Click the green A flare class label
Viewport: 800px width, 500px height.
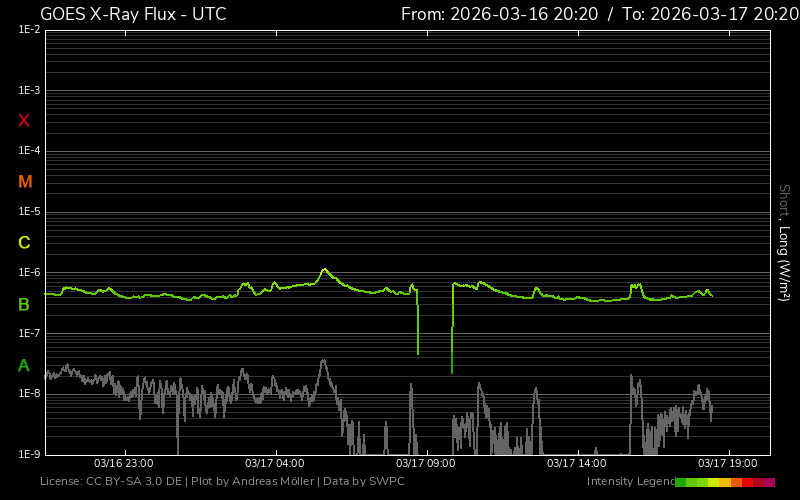pos(23,365)
